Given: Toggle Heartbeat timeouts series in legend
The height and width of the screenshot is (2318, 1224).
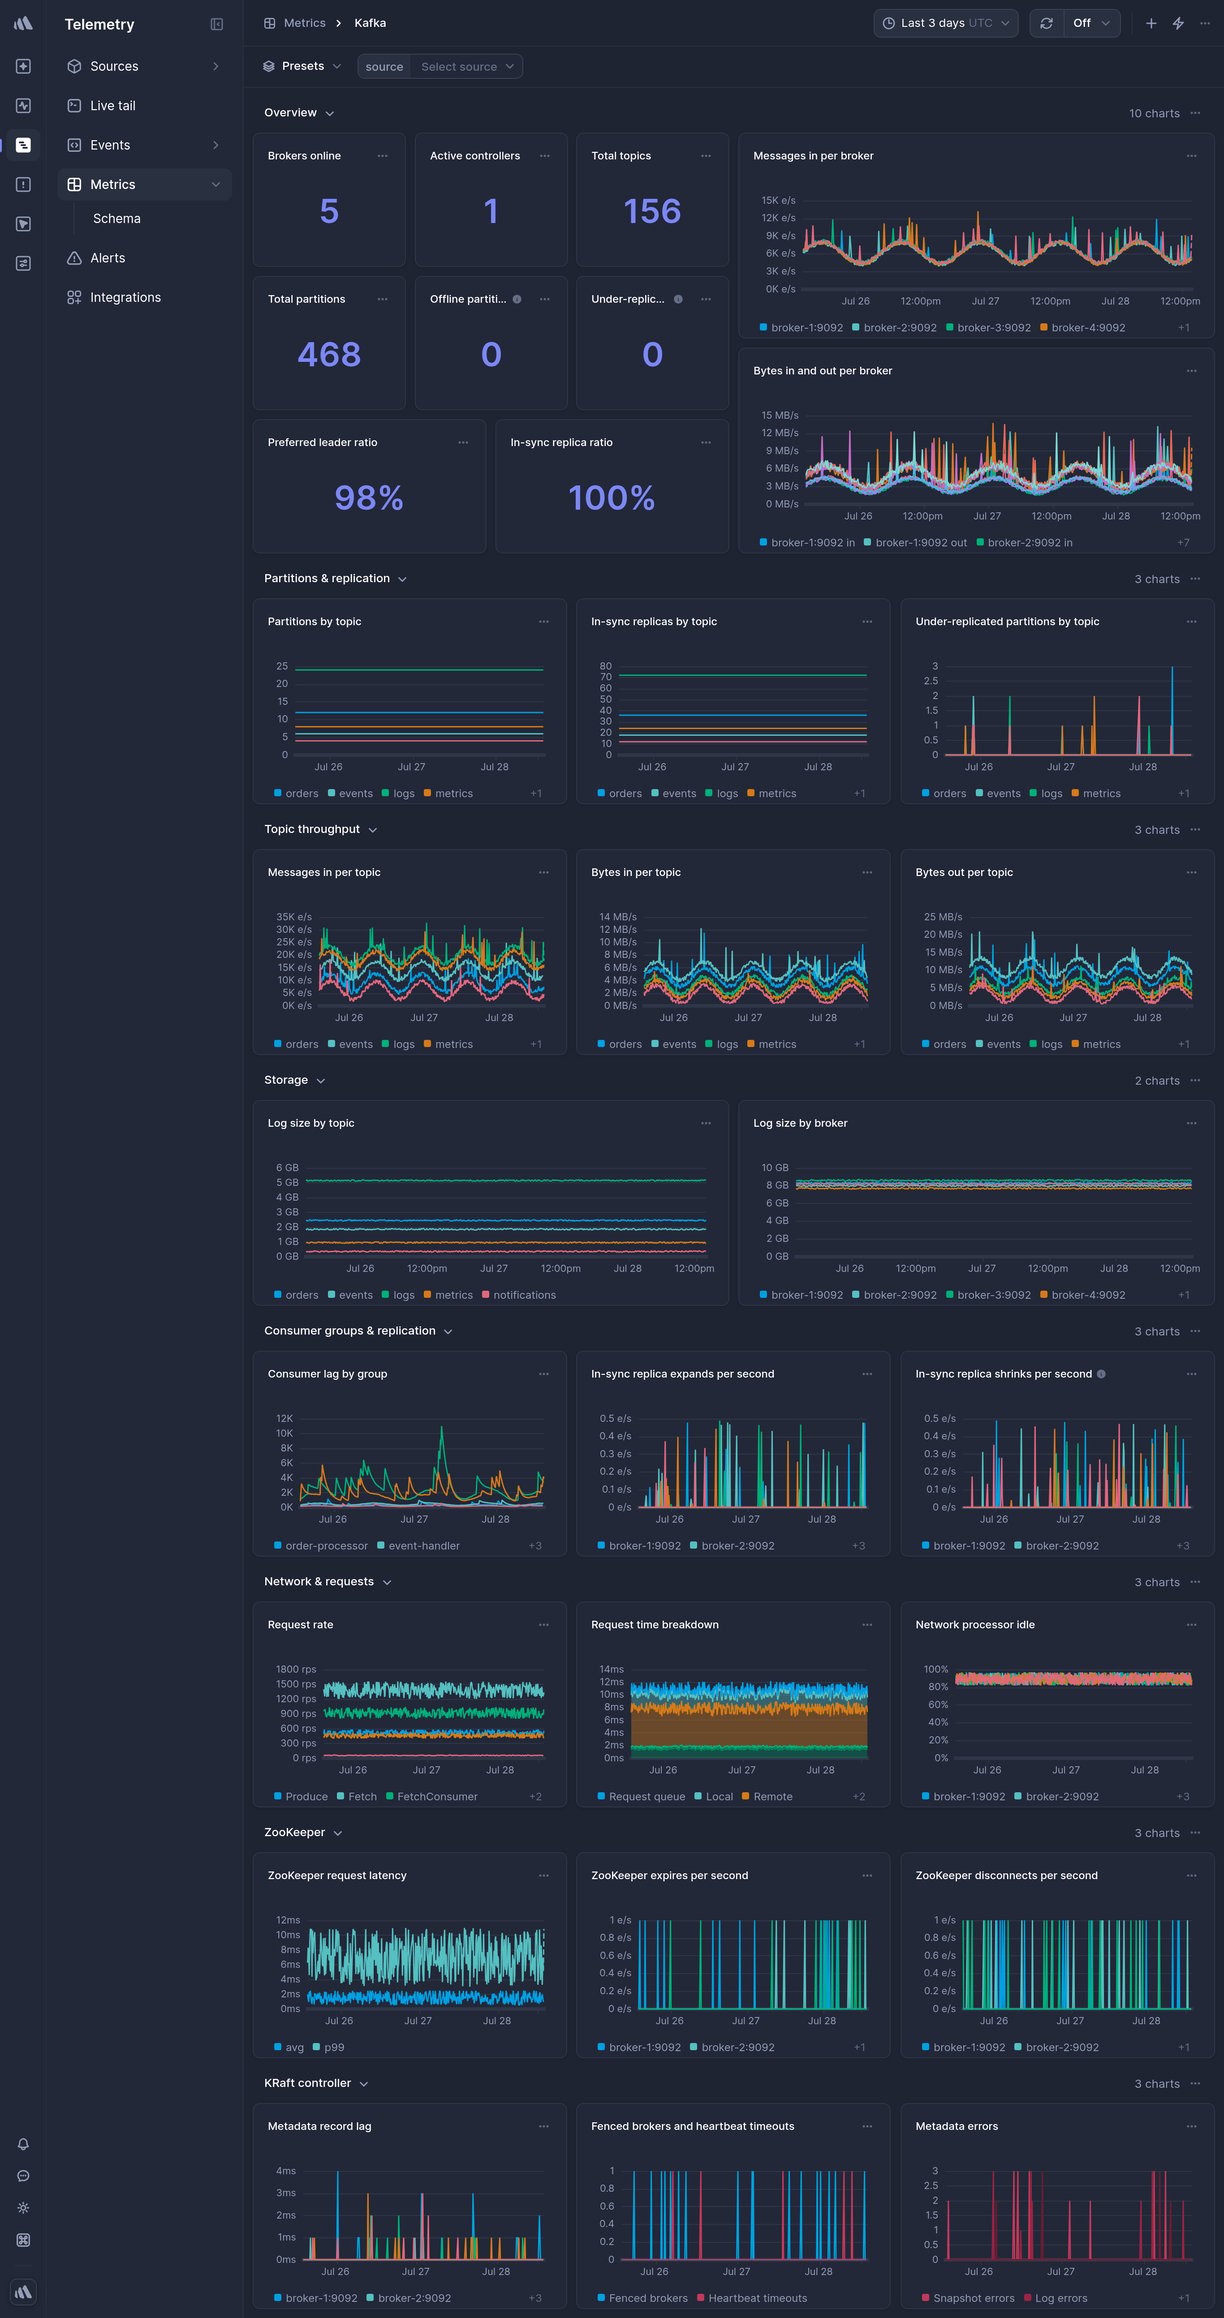Looking at the screenshot, I should pyautogui.click(x=752, y=2299).
